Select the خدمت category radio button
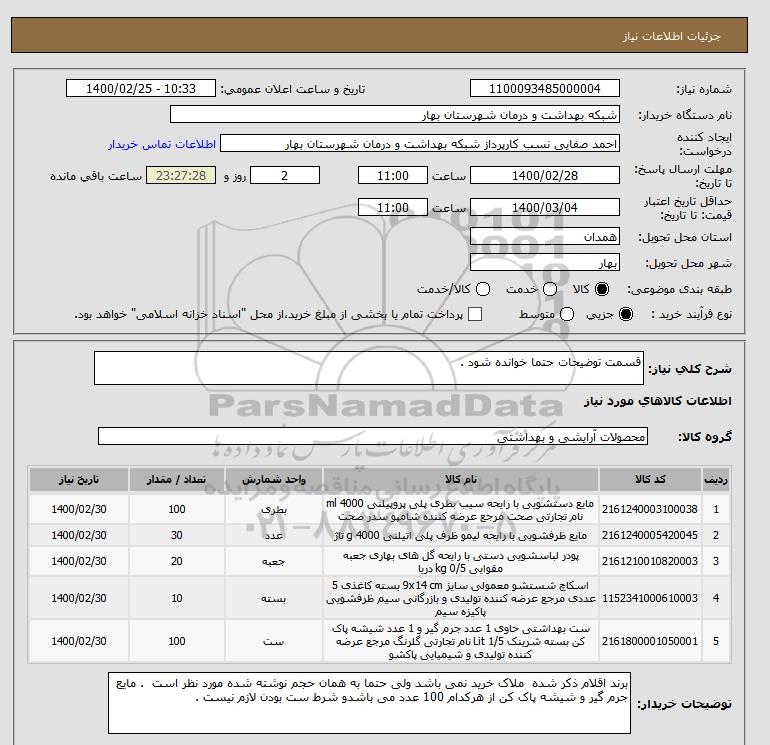 [550, 289]
